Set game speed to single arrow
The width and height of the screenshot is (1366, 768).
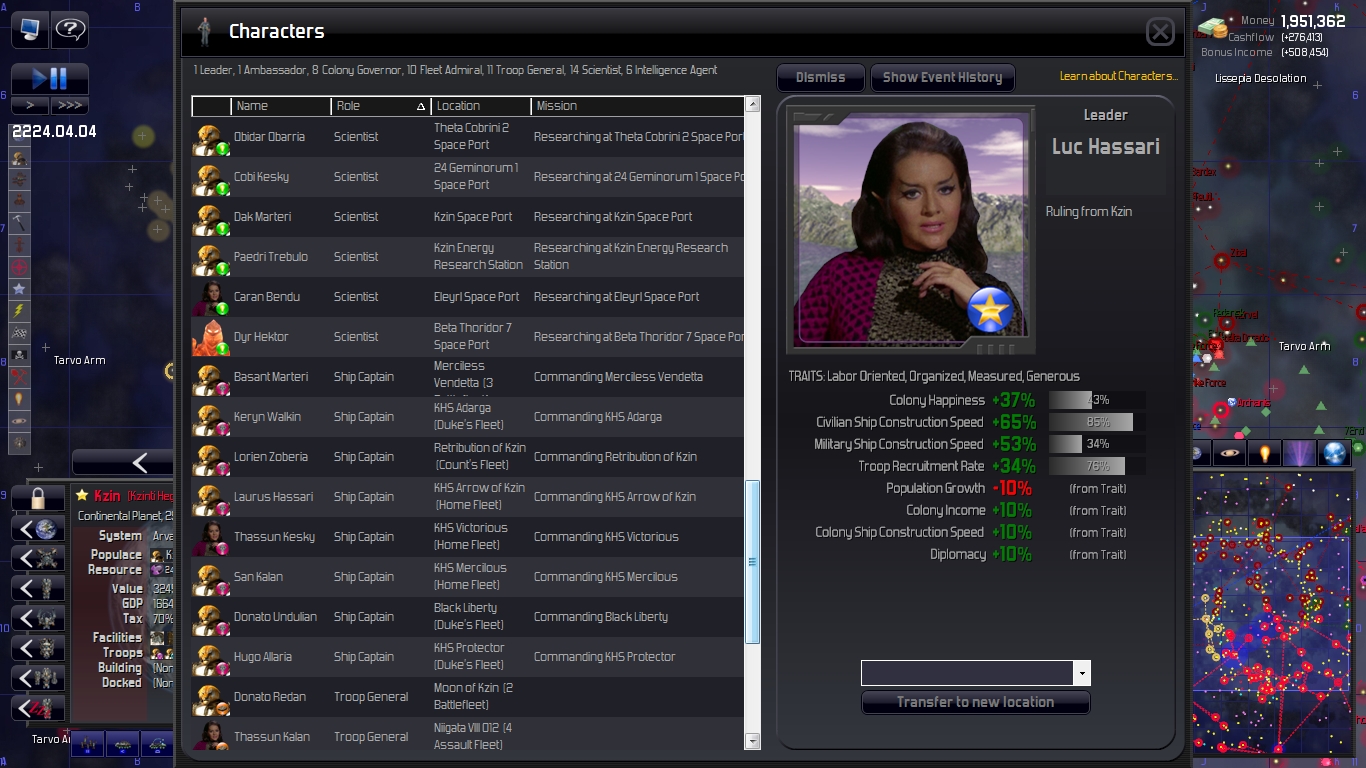pyautogui.click(x=30, y=105)
